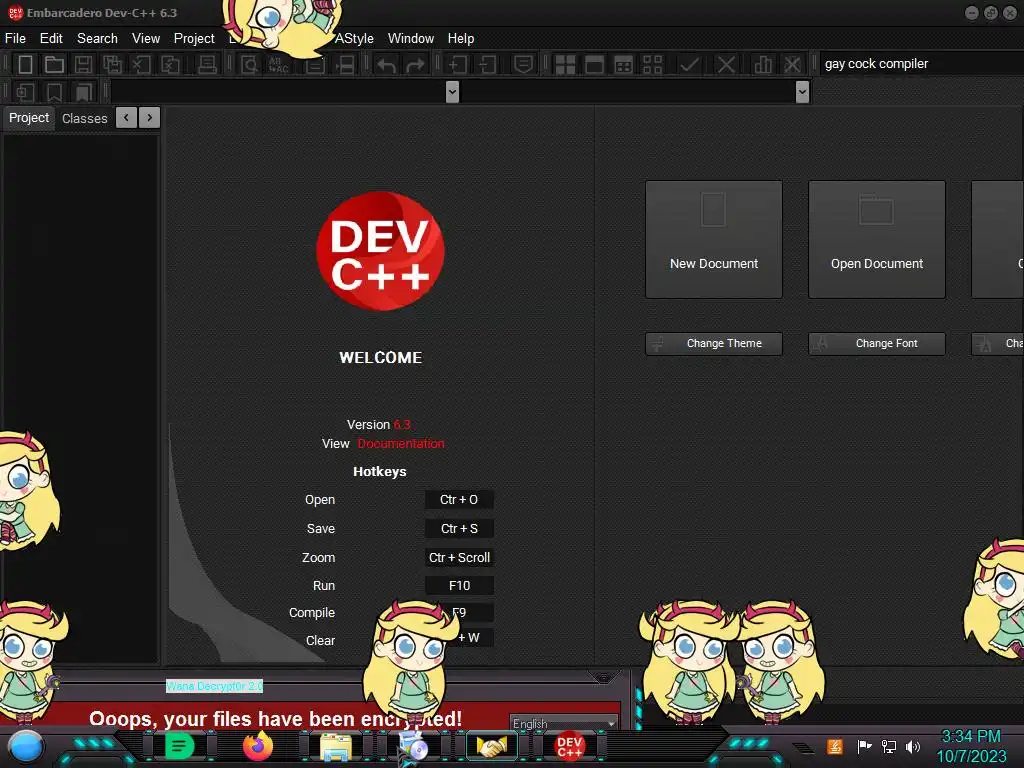
Task: Expand the second function combo box
Action: (803, 92)
